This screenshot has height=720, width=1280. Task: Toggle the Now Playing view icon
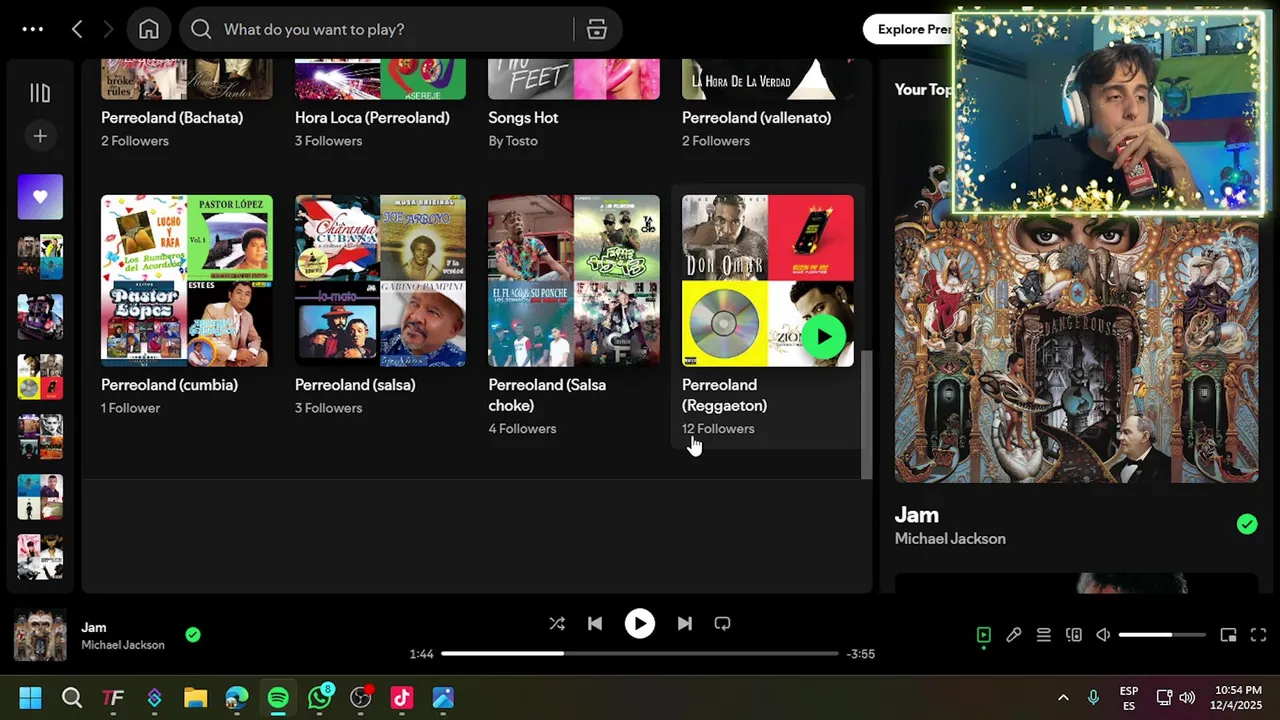point(984,635)
